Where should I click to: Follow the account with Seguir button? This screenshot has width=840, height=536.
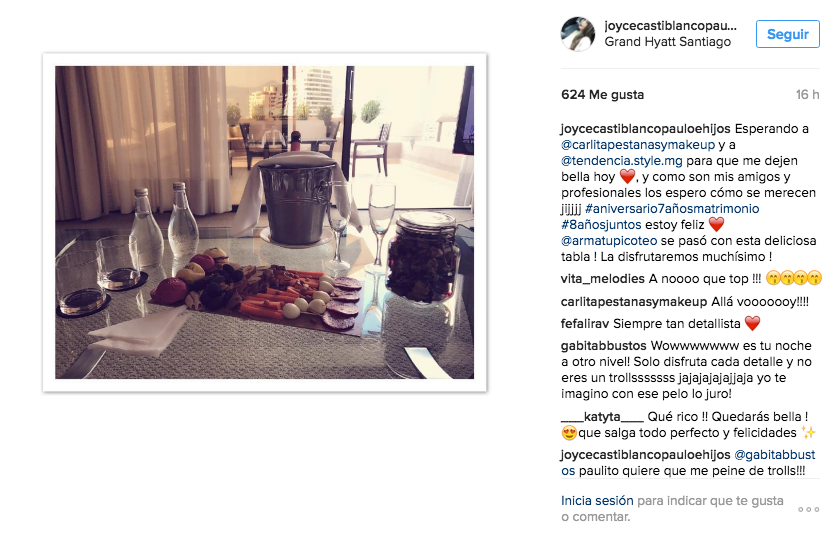coord(788,34)
